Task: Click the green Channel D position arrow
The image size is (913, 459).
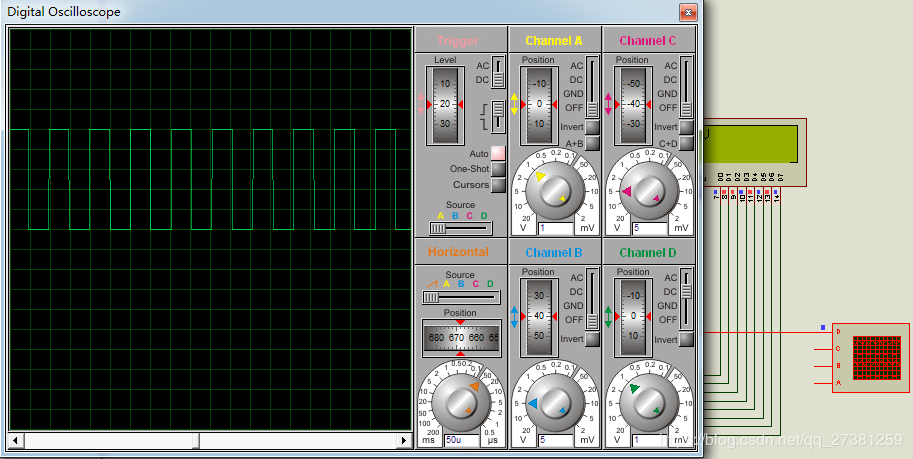Action: click(608, 317)
